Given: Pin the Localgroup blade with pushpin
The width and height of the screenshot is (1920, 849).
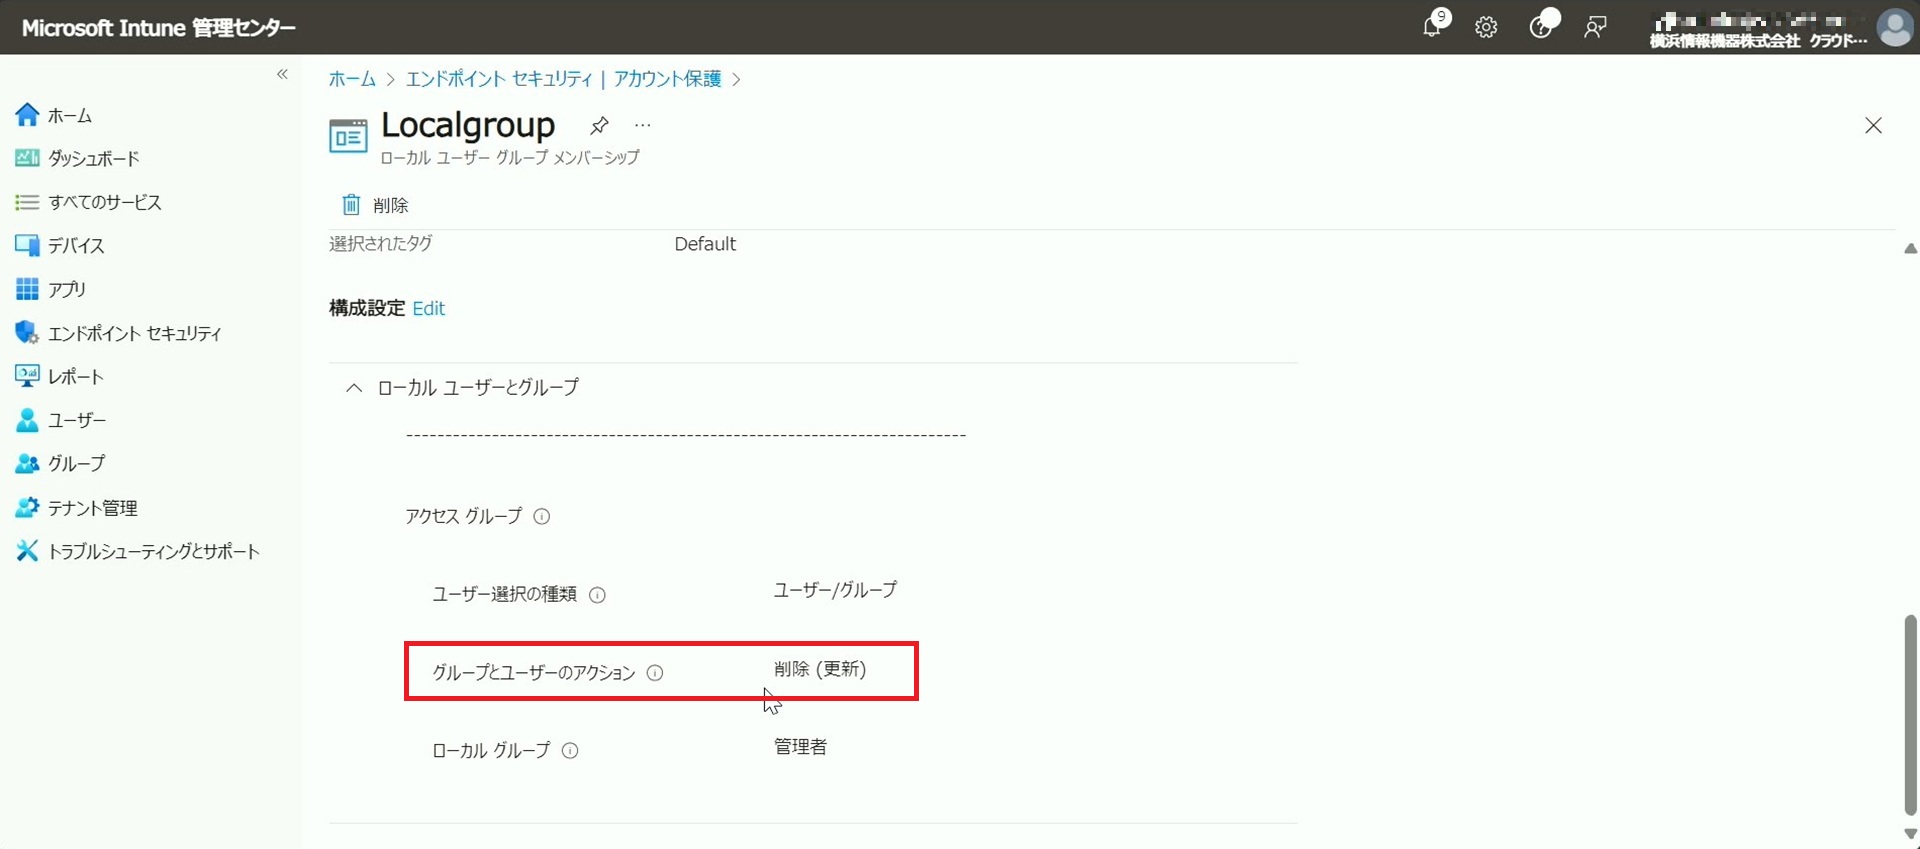Looking at the screenshot, I should (x=599, y=125).
